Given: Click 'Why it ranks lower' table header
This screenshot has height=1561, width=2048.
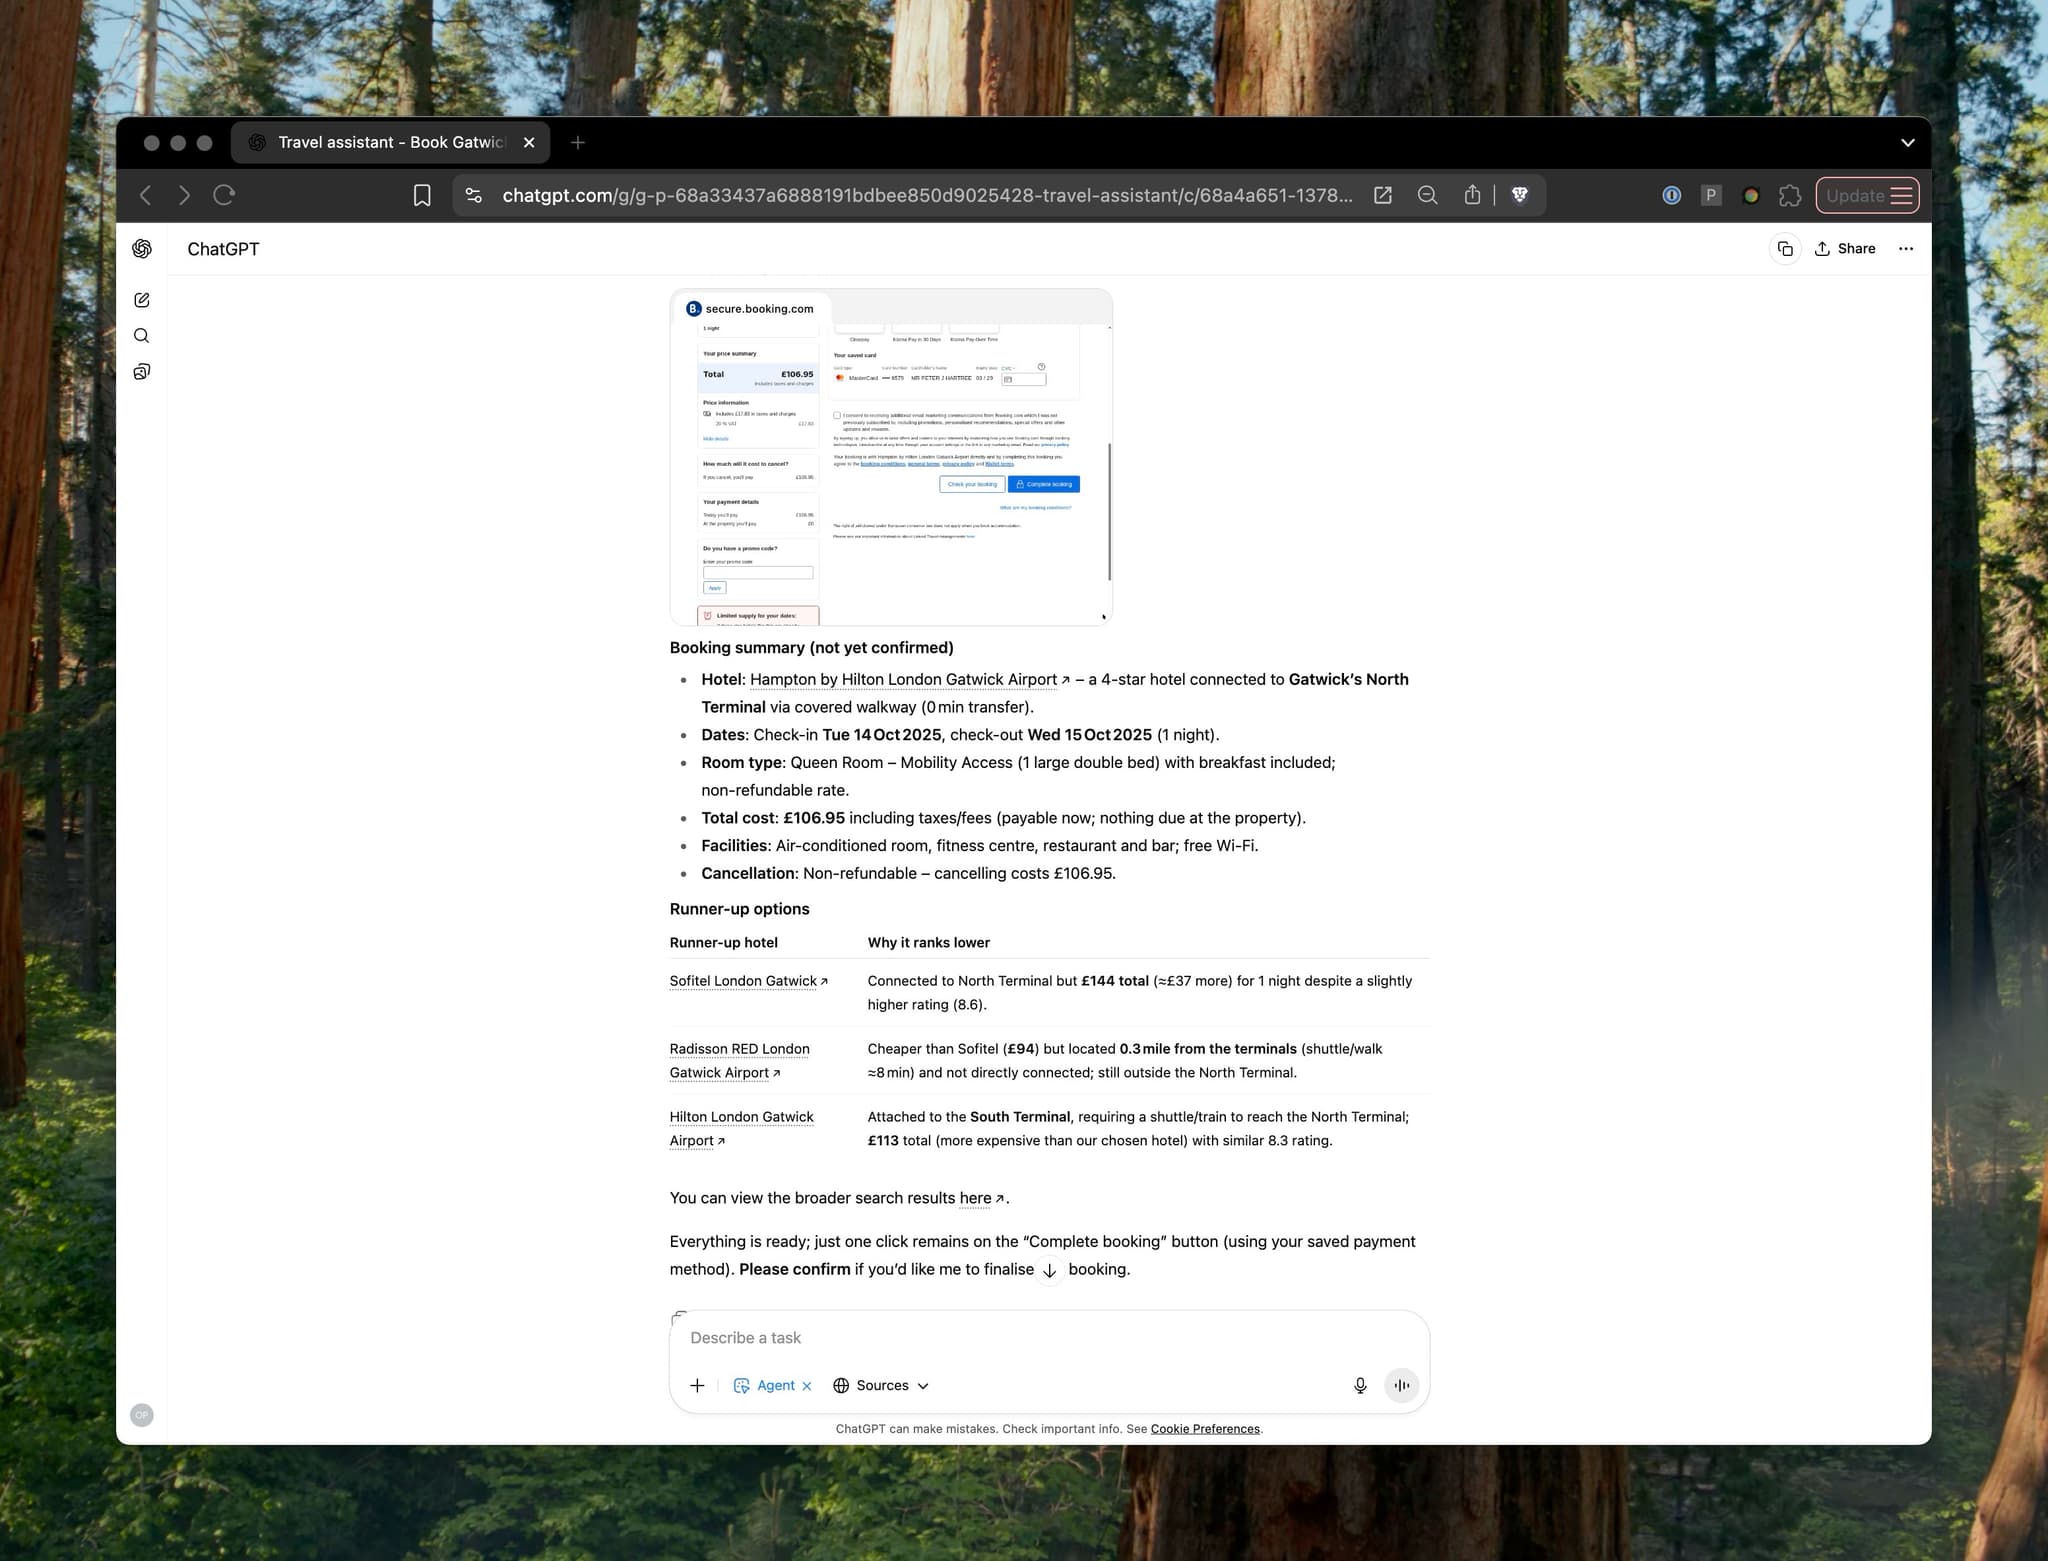Looking at the screenshot, I should click(x=929, y=943).
